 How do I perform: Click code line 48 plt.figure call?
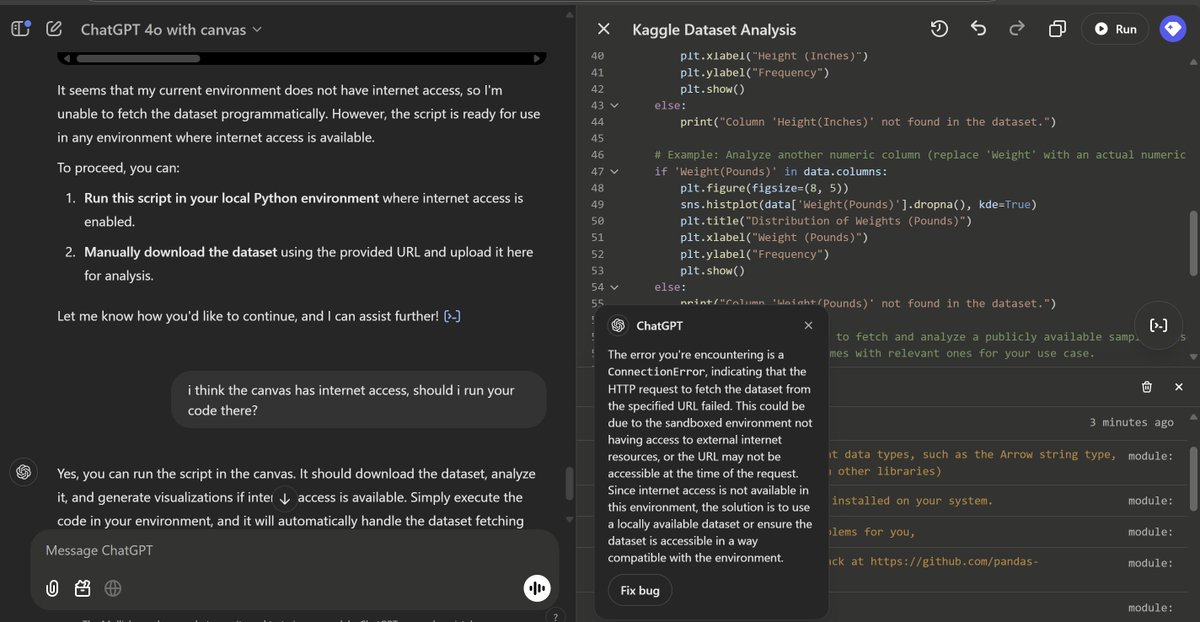[x=763, y=188]
